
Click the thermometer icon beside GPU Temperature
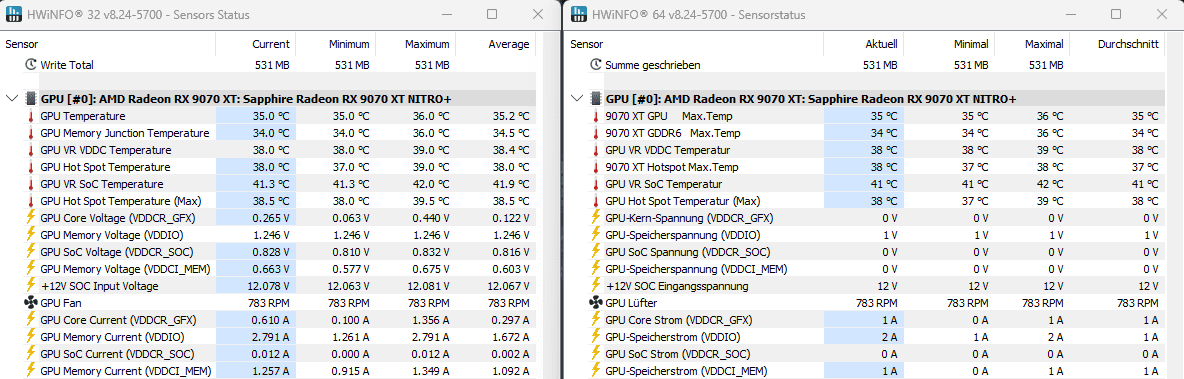click(31, 116)
